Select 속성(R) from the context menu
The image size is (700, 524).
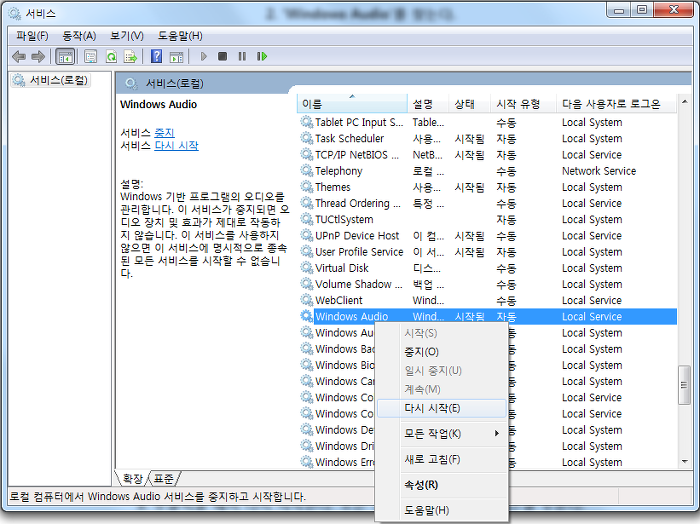[x=421, y=484]
